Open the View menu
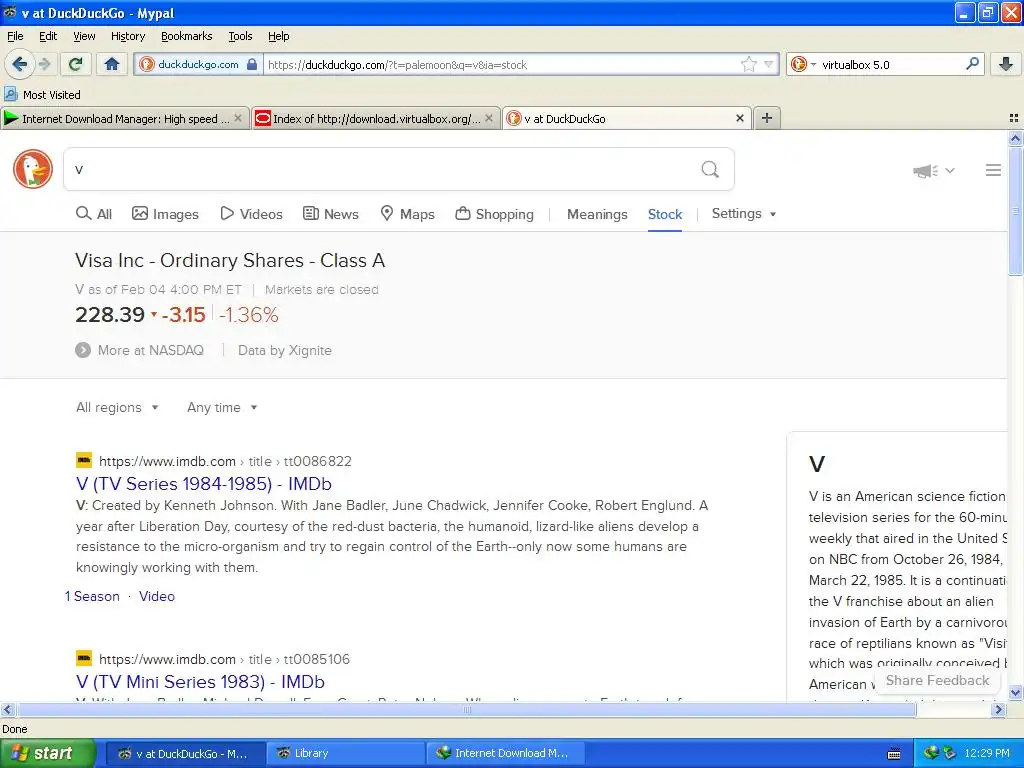1024x768 pixels. pos(84,36)
